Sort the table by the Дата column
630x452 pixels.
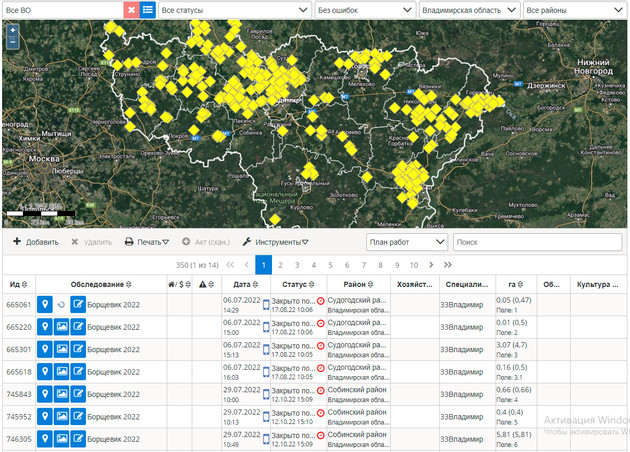coord(241,285)
